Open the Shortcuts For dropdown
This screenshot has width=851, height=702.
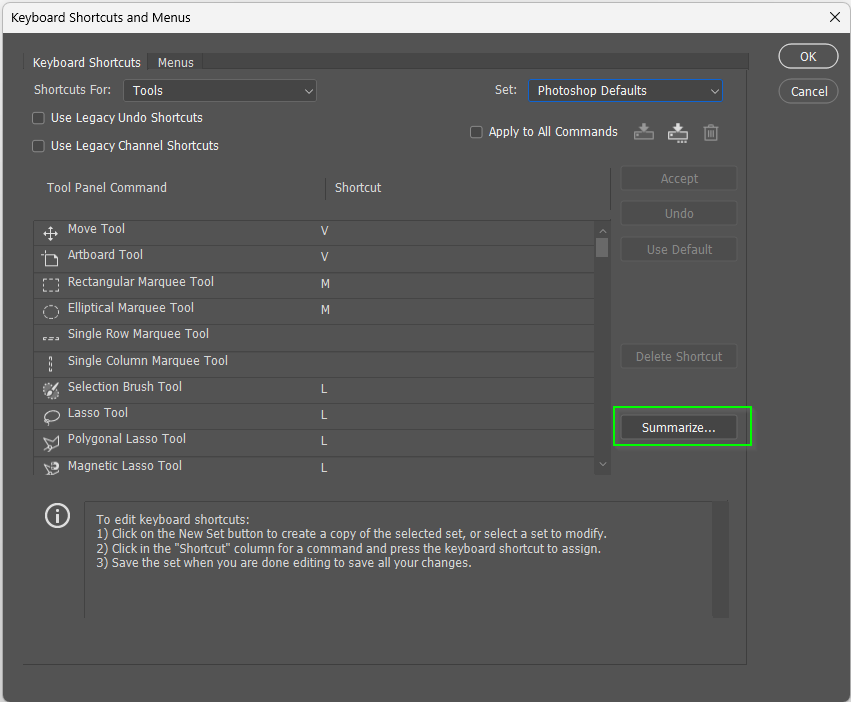[219, 90]
